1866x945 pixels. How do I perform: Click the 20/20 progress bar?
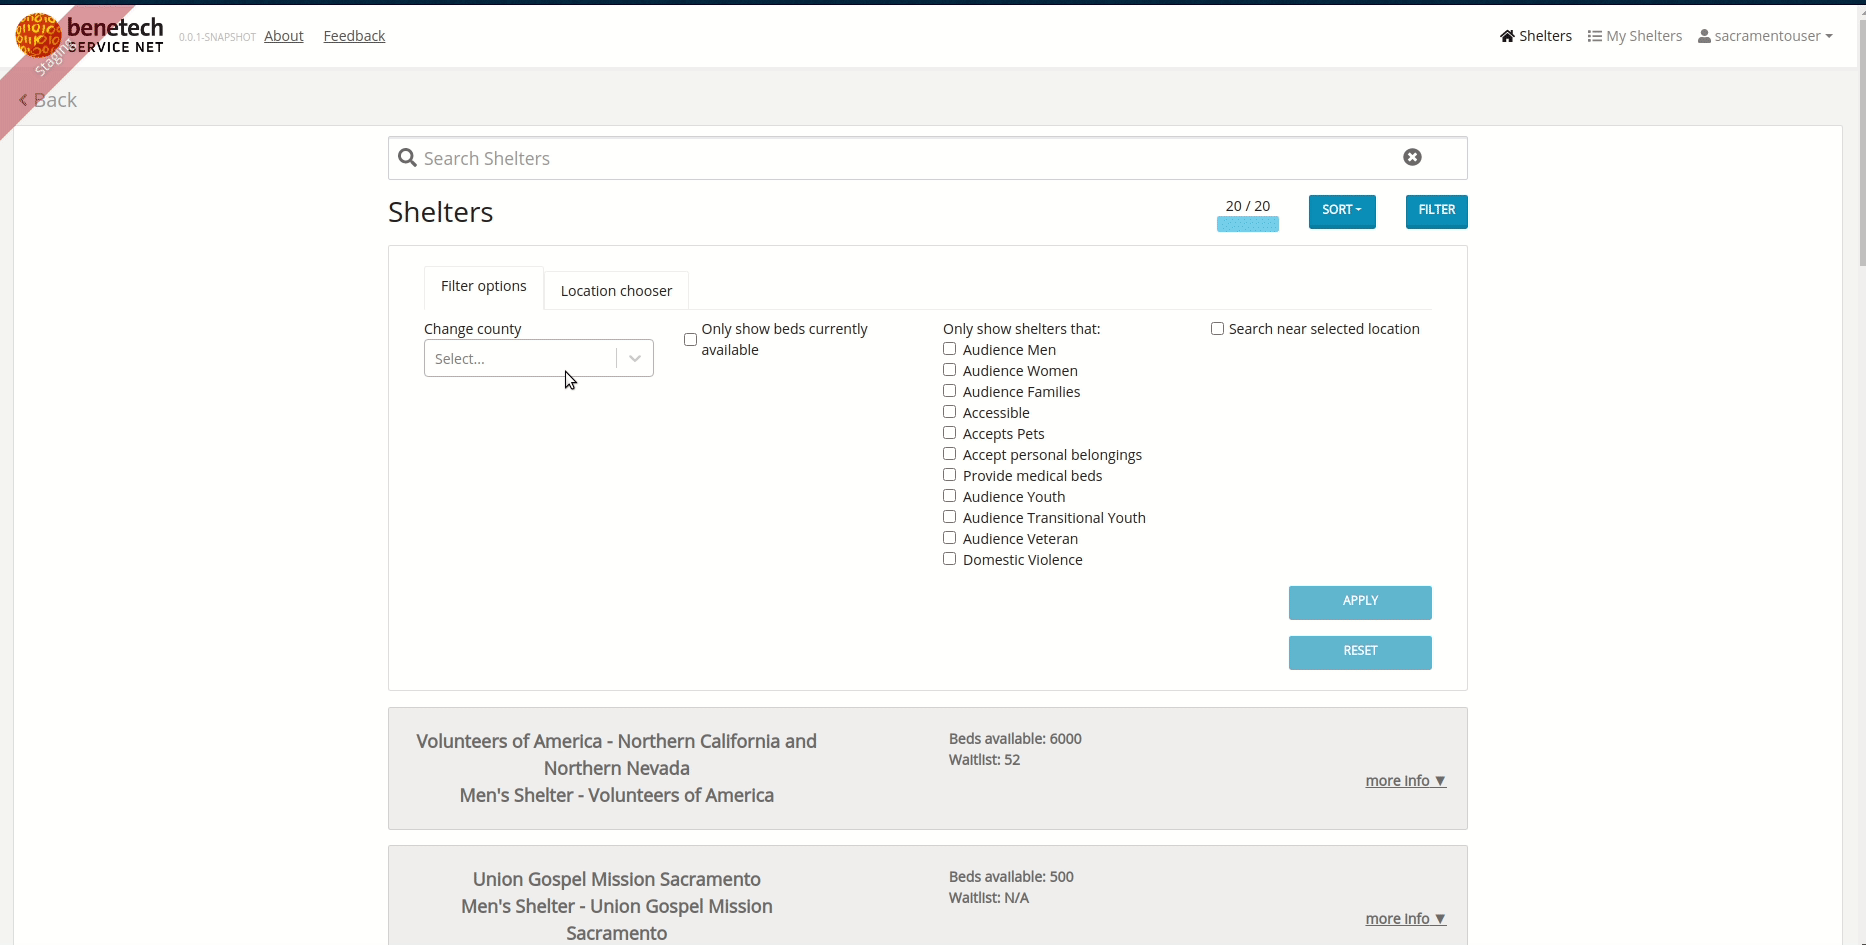click(1247, 224)
